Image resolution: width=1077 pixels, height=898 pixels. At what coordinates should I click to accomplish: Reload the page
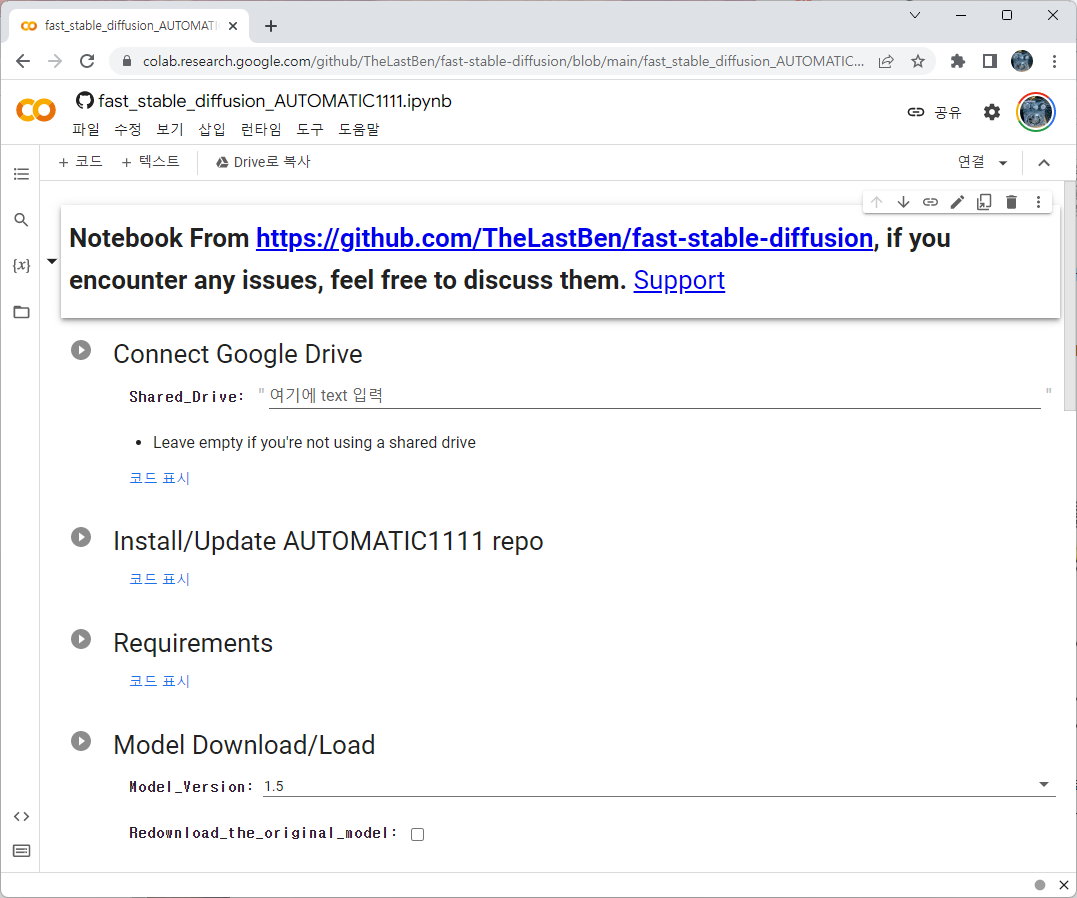point(87,61)
